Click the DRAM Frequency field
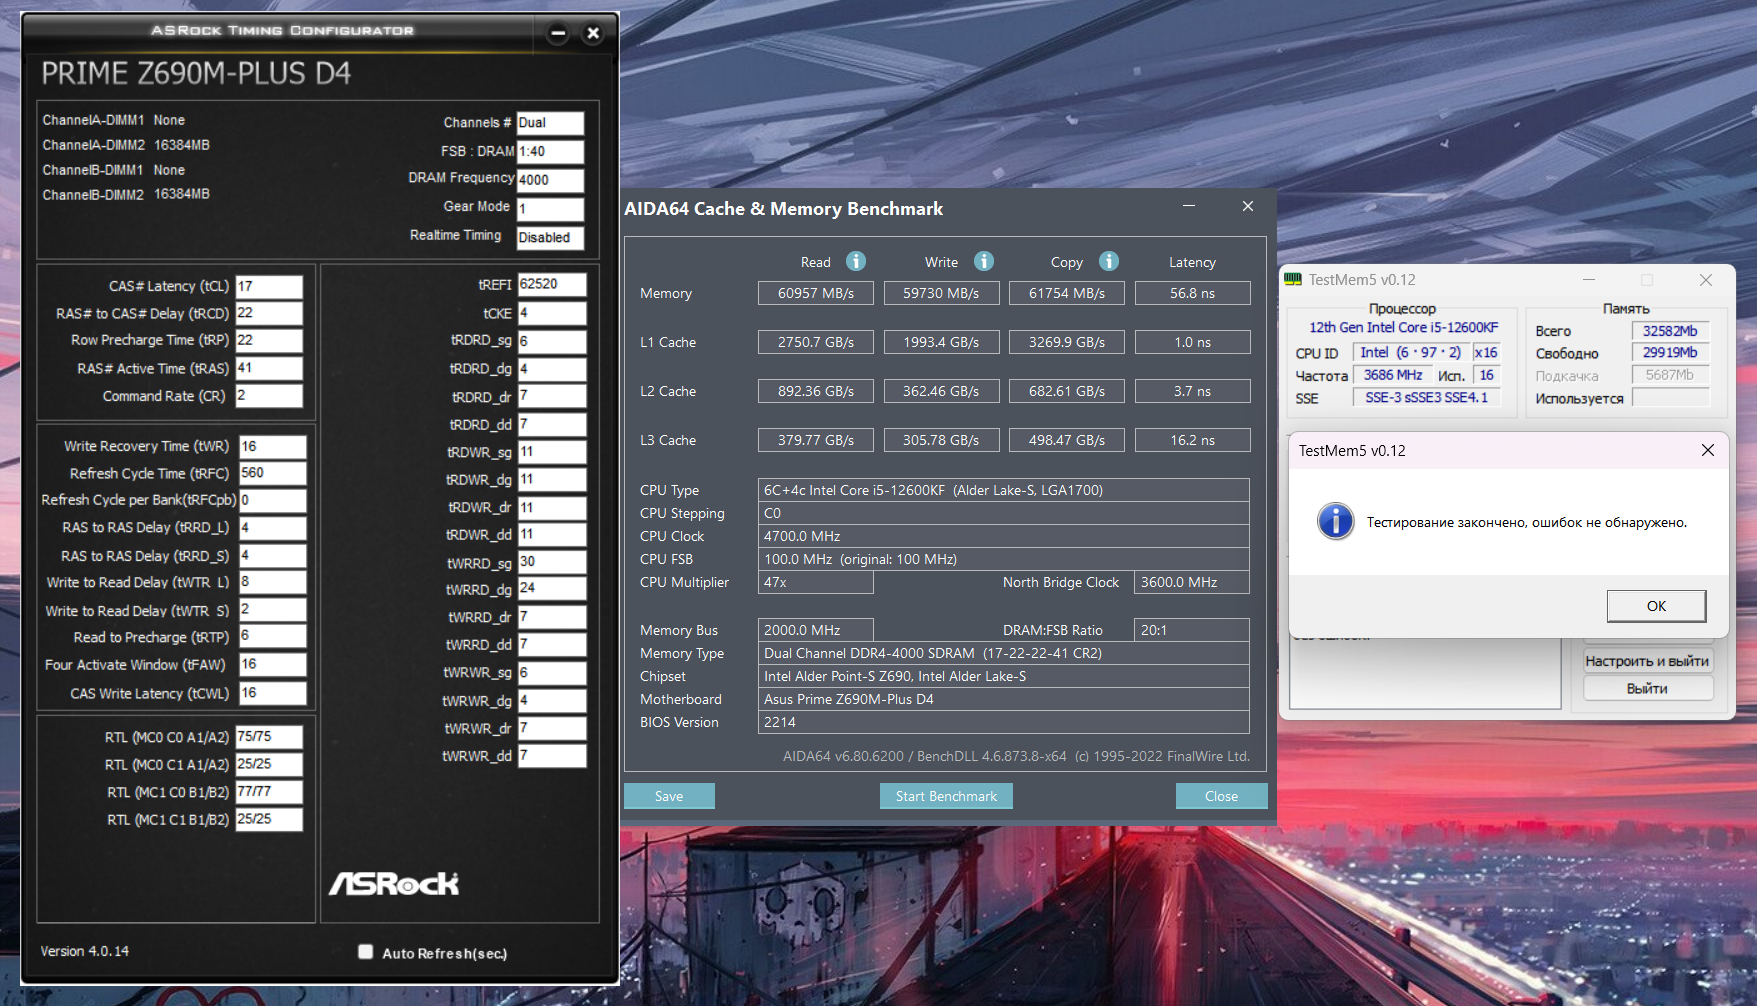 (550, 180)
